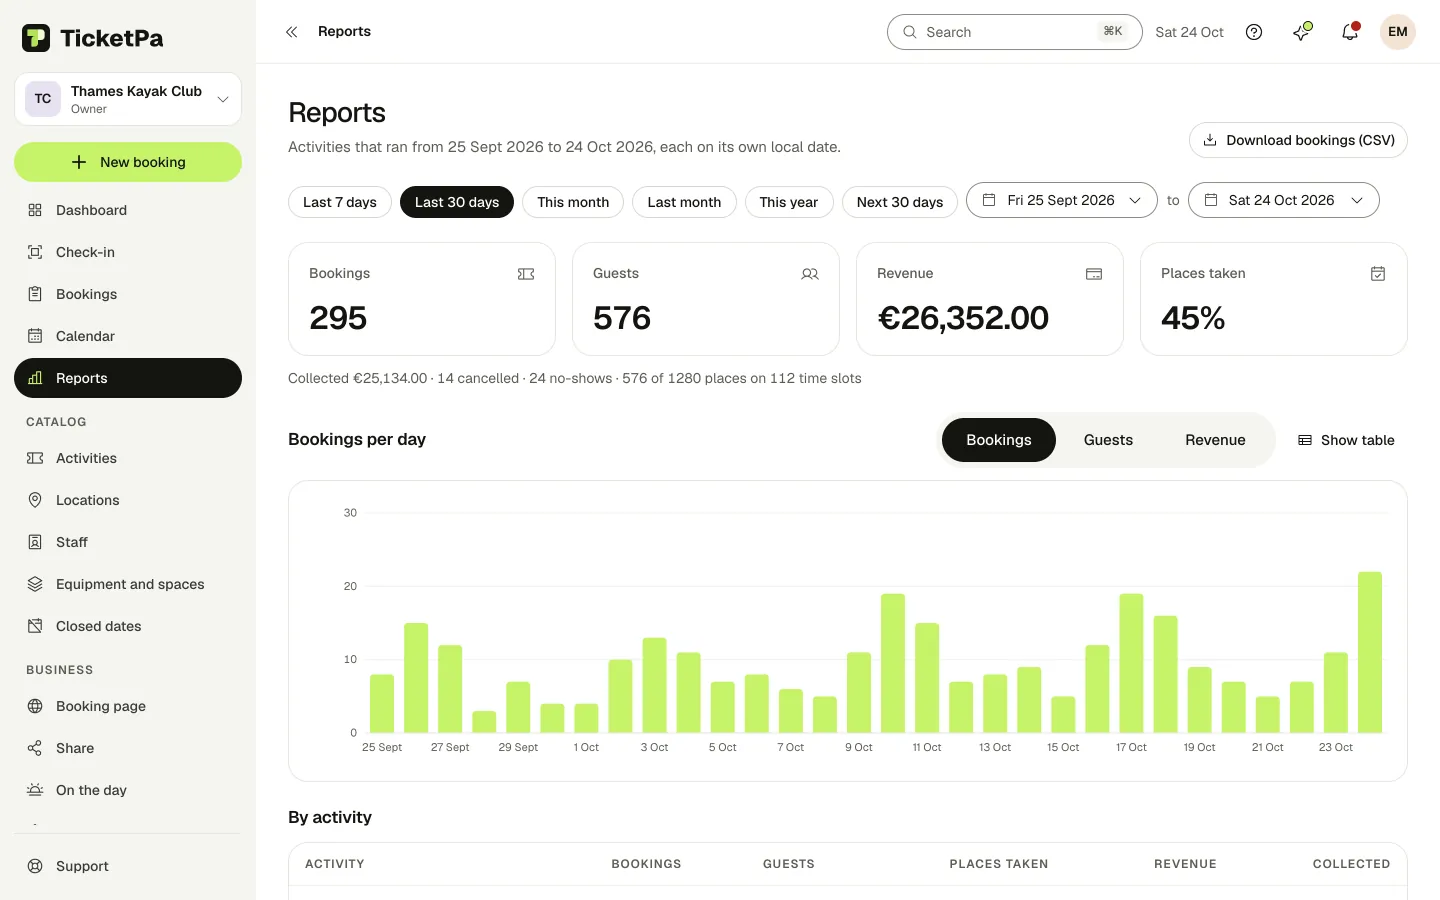This screenshot has height=900, width=1440.
Task: Open Share in the sidebar
Action: [x=128, y=748]
